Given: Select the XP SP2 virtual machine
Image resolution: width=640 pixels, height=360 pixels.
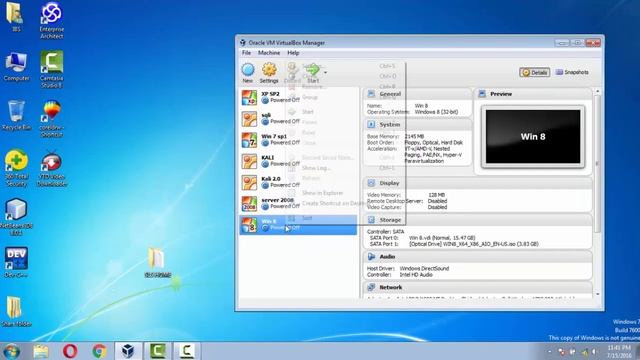Looking at the screenshot, I should [298, 98].
